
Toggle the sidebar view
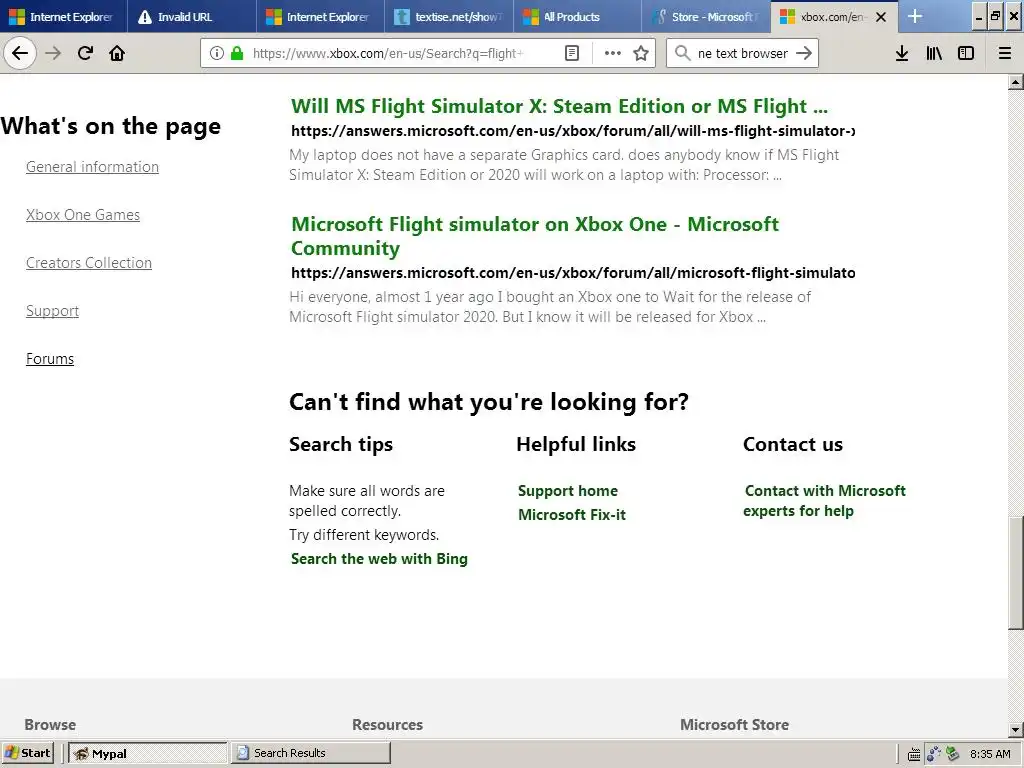pos(966,54)
